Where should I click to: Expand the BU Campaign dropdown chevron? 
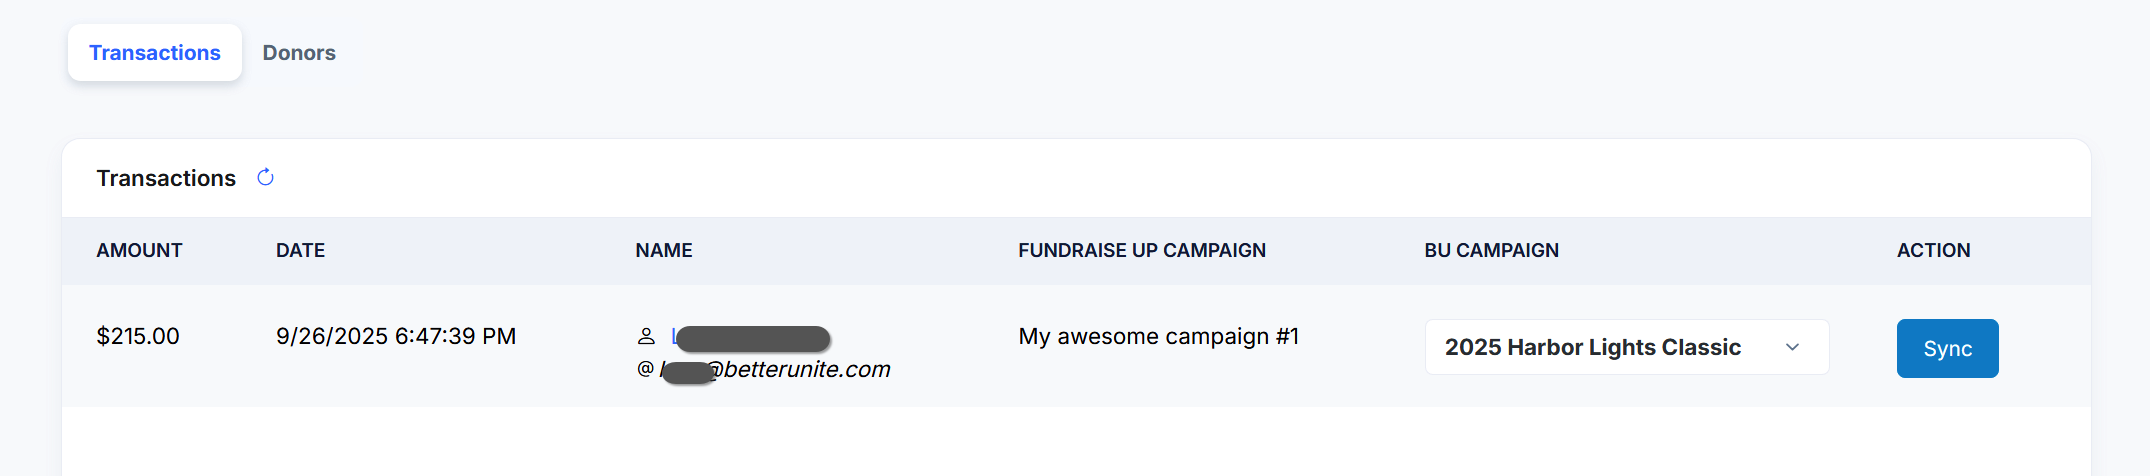(x=1792, y=347)
